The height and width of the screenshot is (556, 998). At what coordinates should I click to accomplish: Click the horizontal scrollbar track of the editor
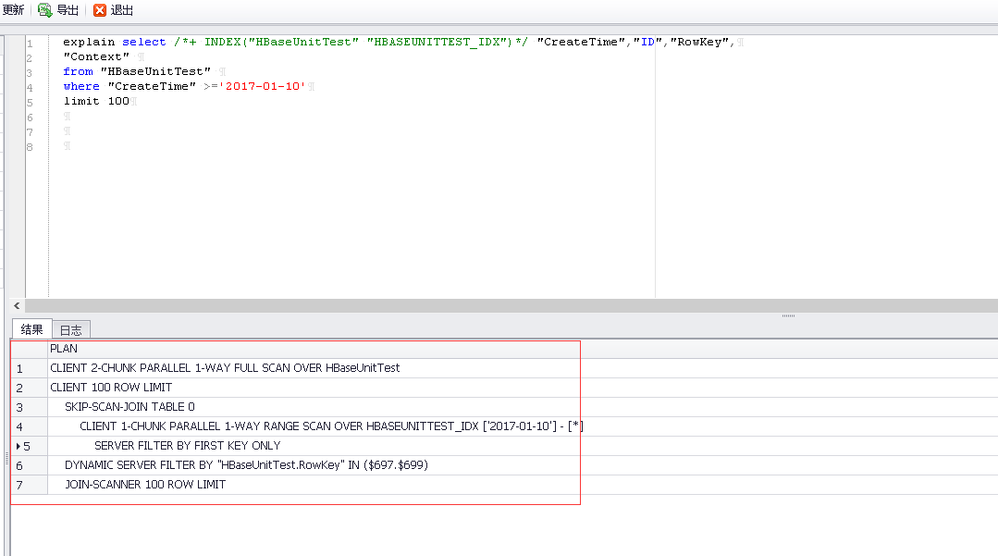pos(509,306)
